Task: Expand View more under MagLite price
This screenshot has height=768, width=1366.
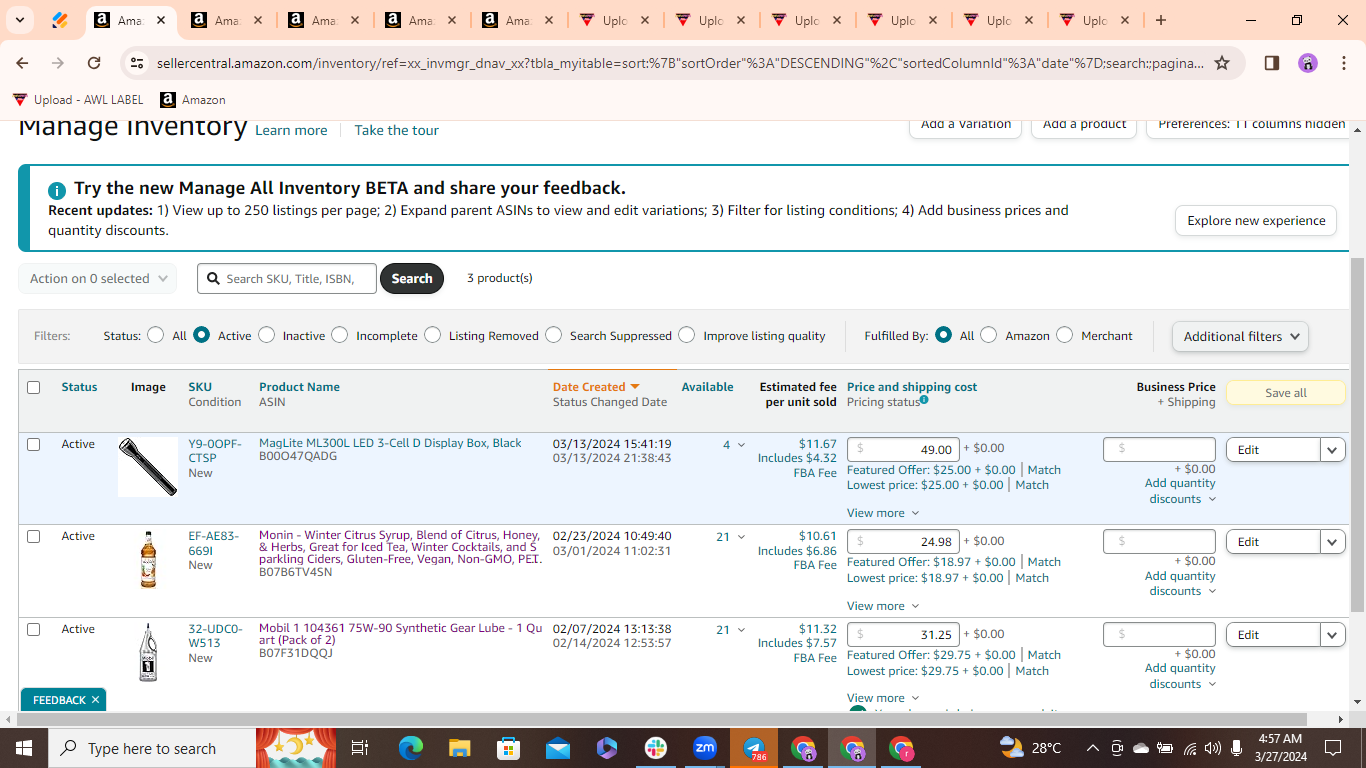Action: (x=883, y=513)
